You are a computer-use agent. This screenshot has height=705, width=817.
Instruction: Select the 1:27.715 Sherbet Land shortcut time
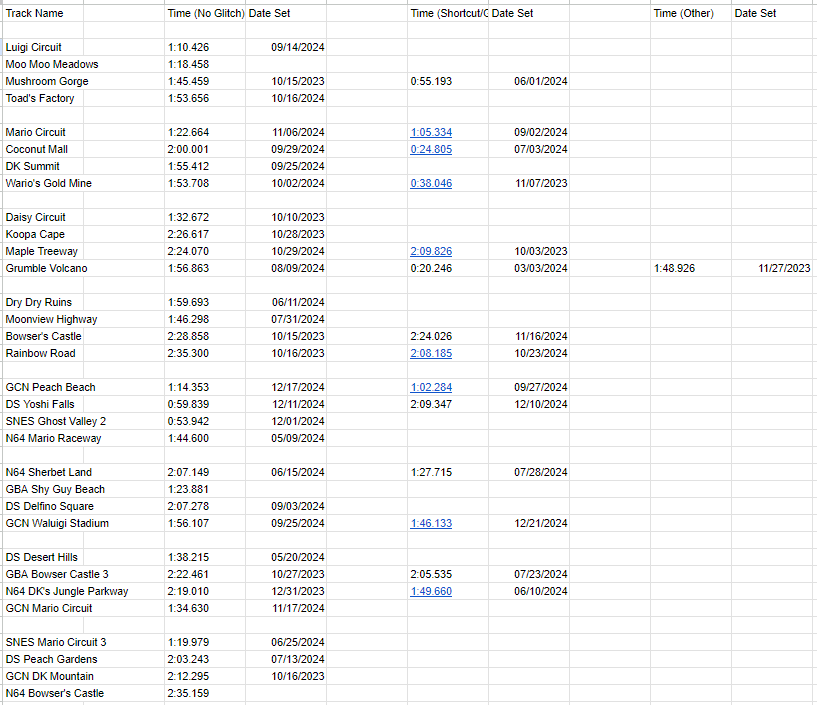(x=448, y=472)
